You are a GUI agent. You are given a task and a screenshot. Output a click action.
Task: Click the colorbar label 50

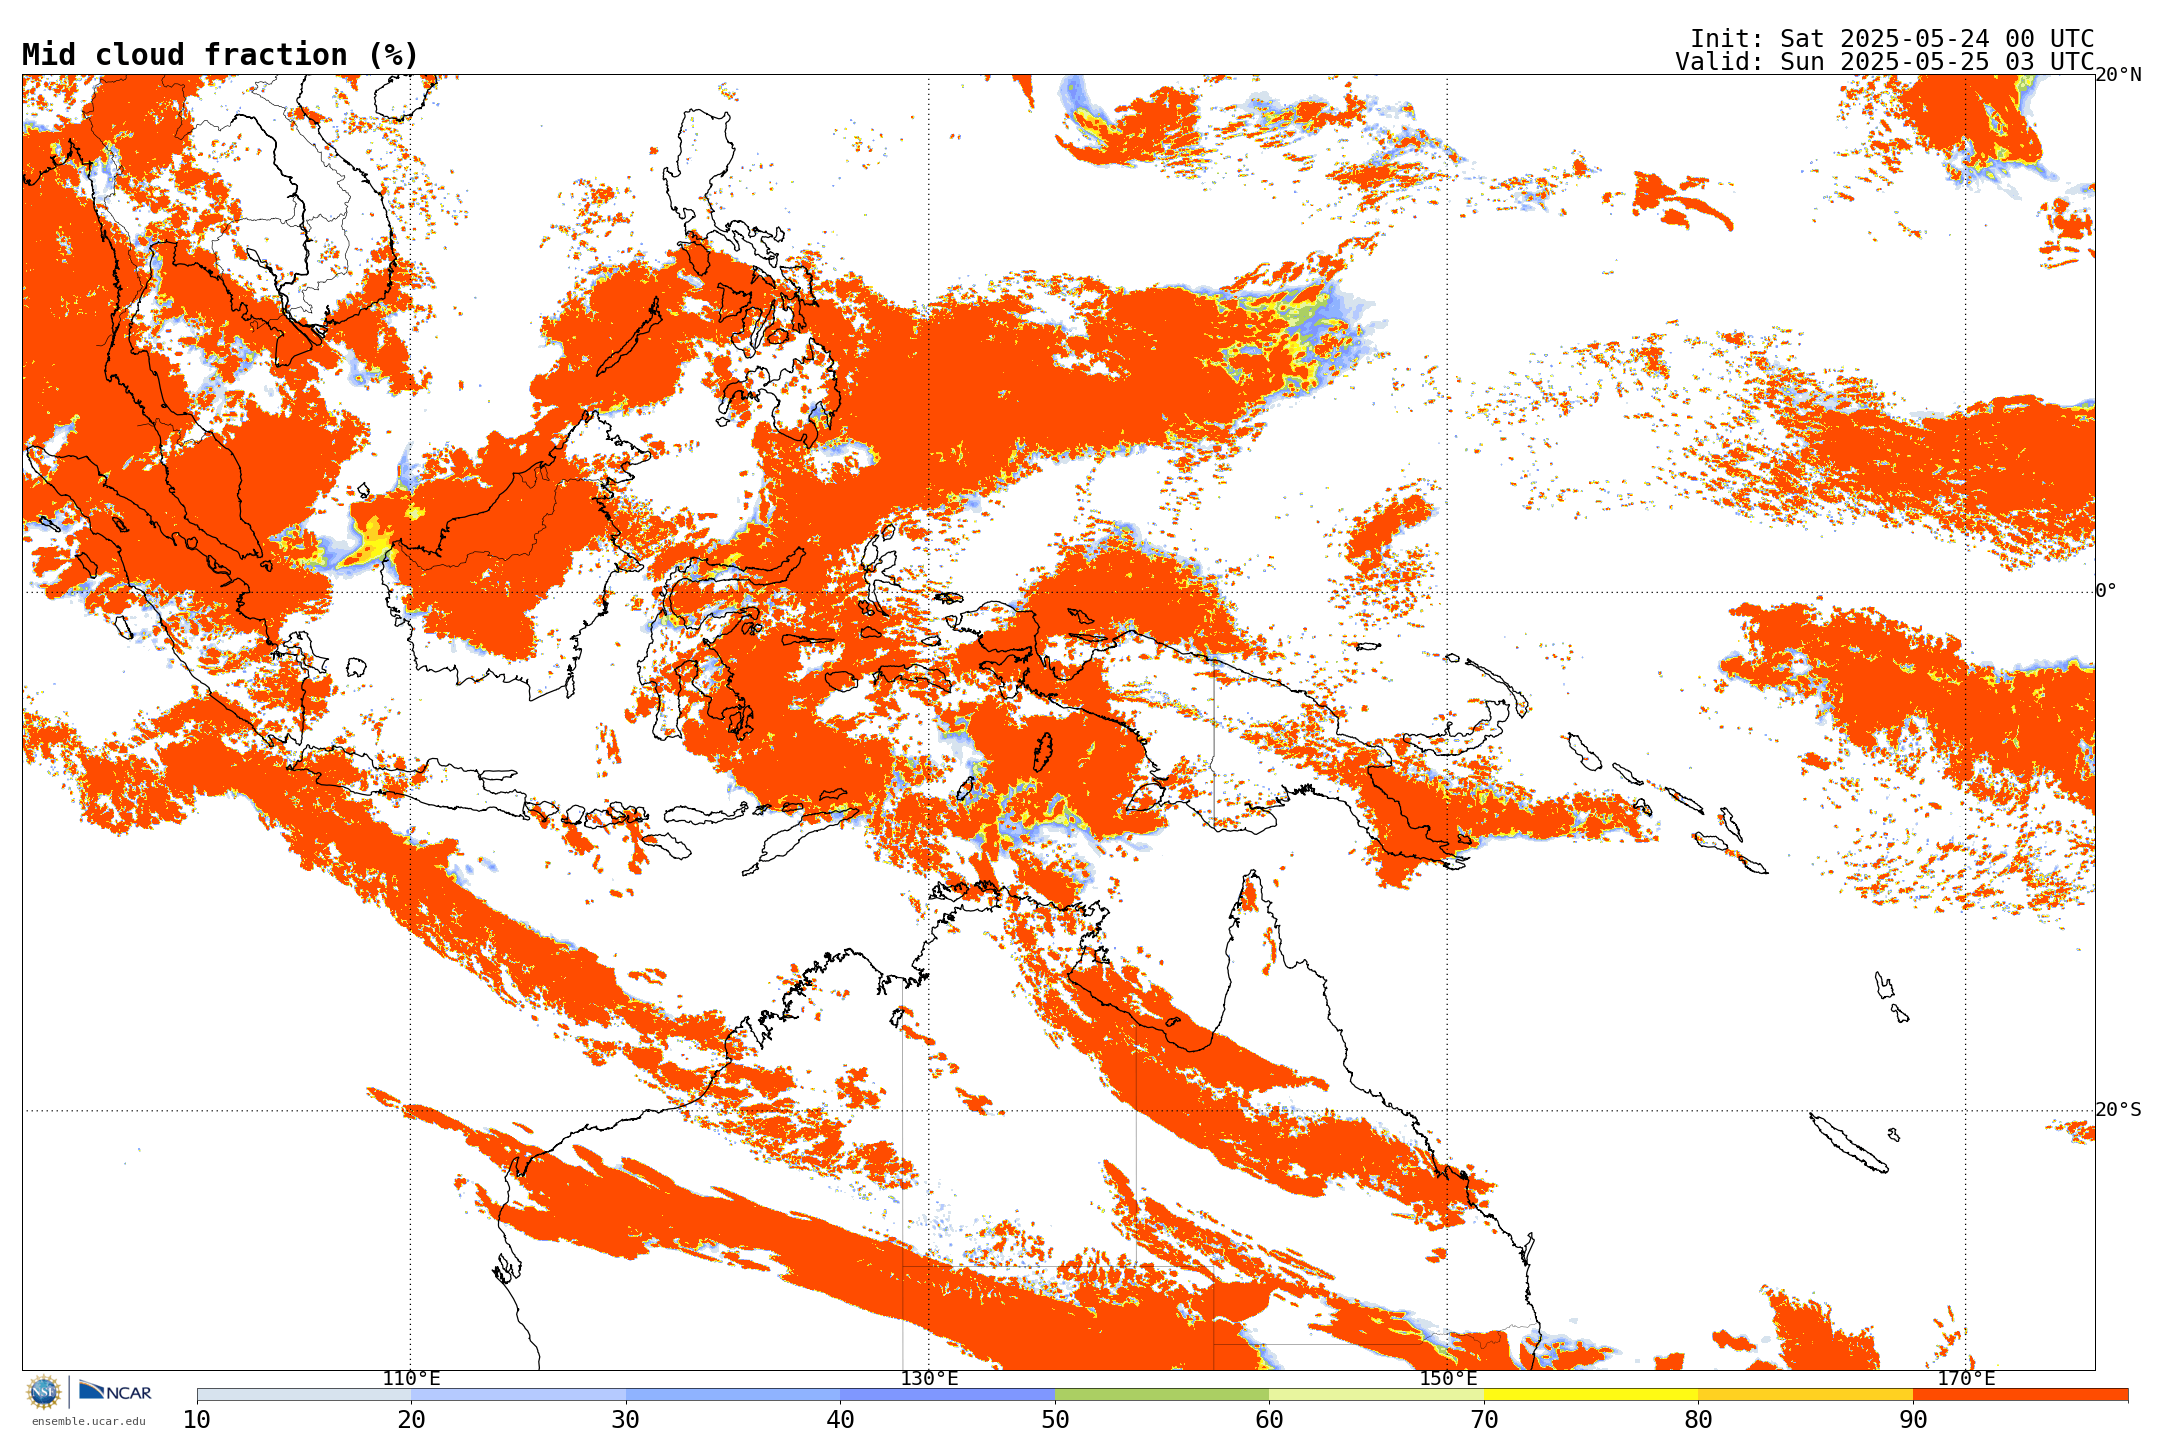tap(1055, 1419)
